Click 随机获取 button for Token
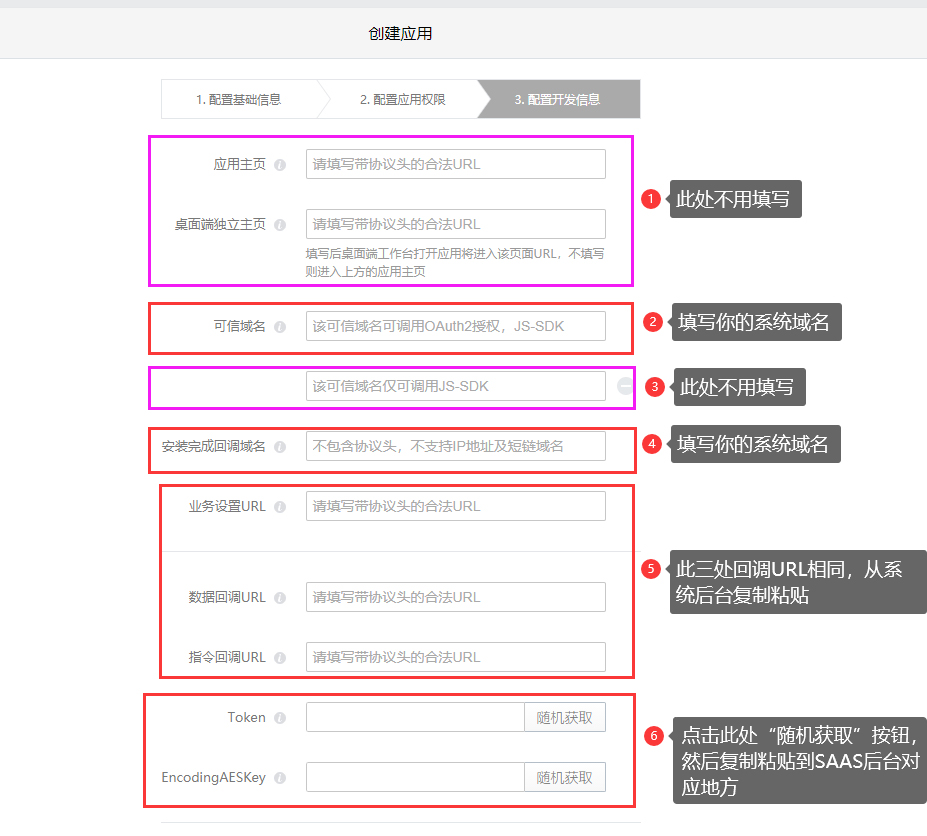Viewport: 927px width, 836px height. (x=565, y=717)
